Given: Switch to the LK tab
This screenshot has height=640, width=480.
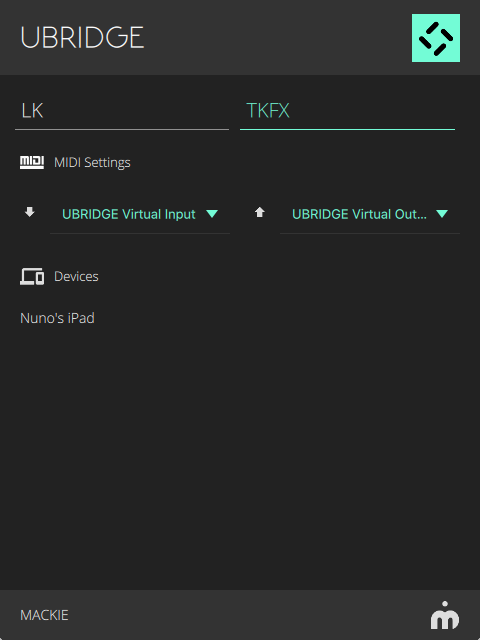Looking at the screenshot, I should coord(122,111).
